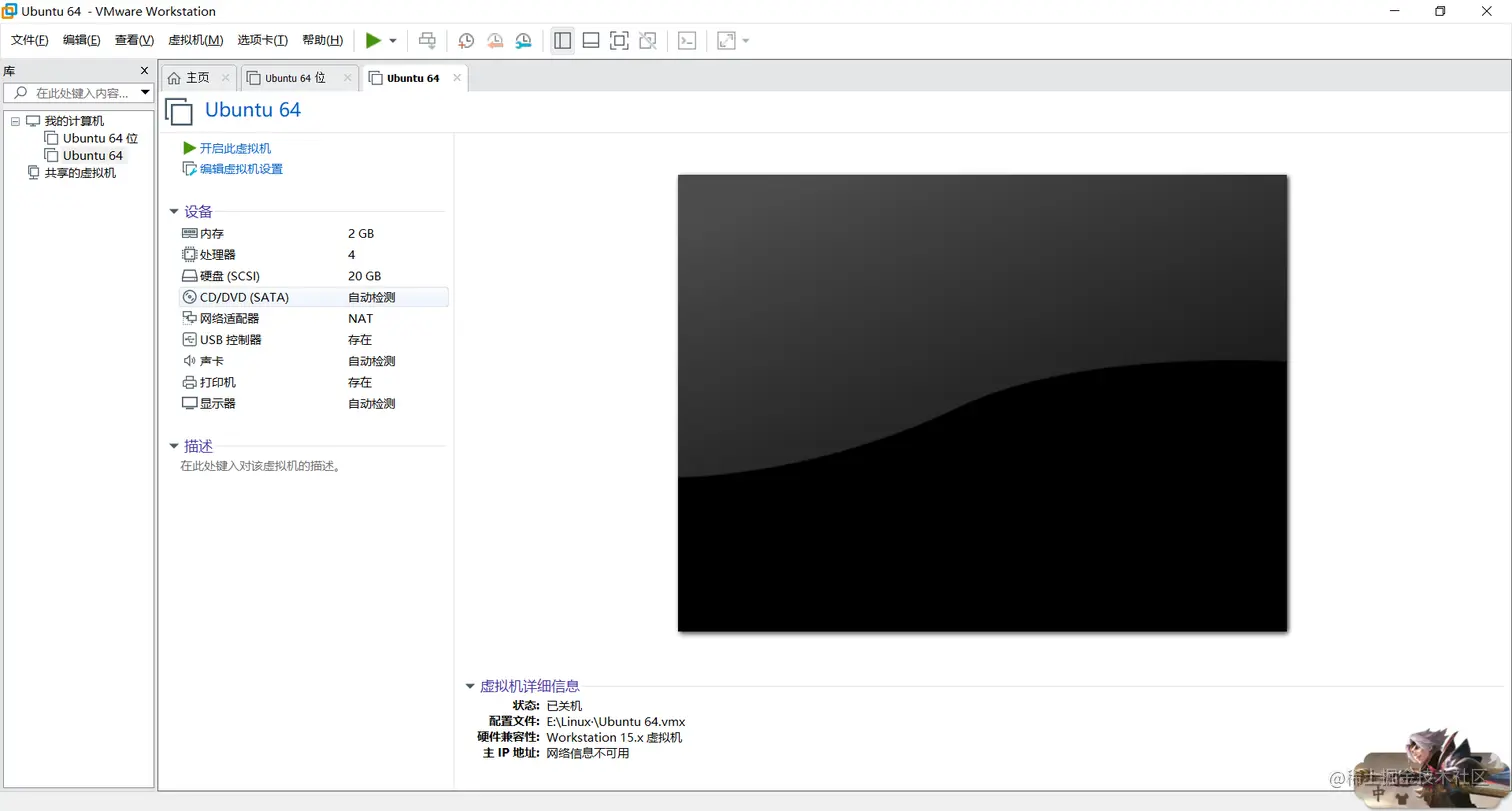Click the full screen mode icon

click(619, 40)
